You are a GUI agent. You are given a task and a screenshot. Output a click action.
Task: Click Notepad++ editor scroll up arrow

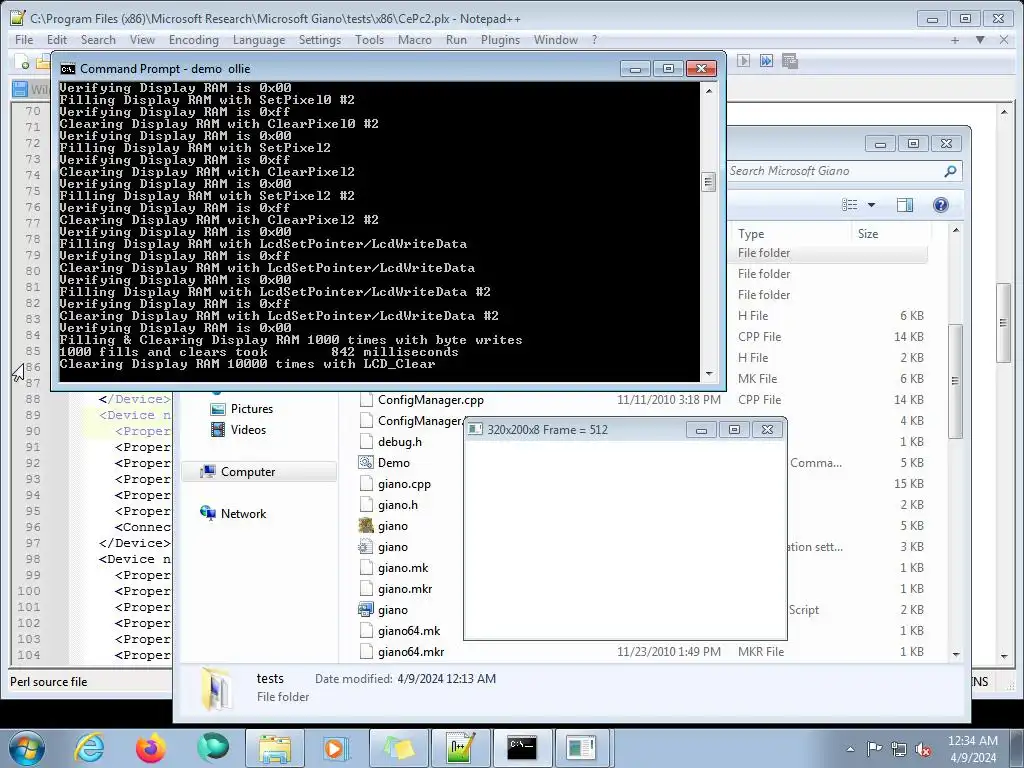pyautogui.click(x=1004, y=112)
